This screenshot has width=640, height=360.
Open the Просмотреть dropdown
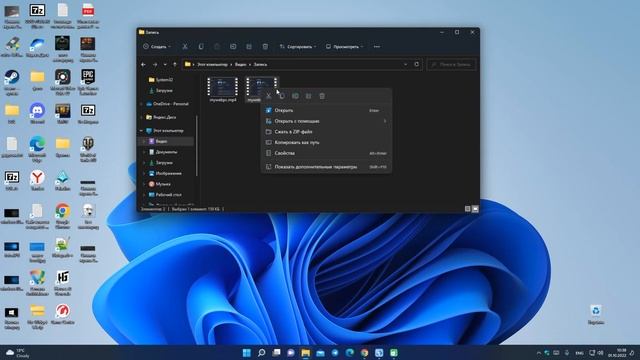[x=345, y=47]
